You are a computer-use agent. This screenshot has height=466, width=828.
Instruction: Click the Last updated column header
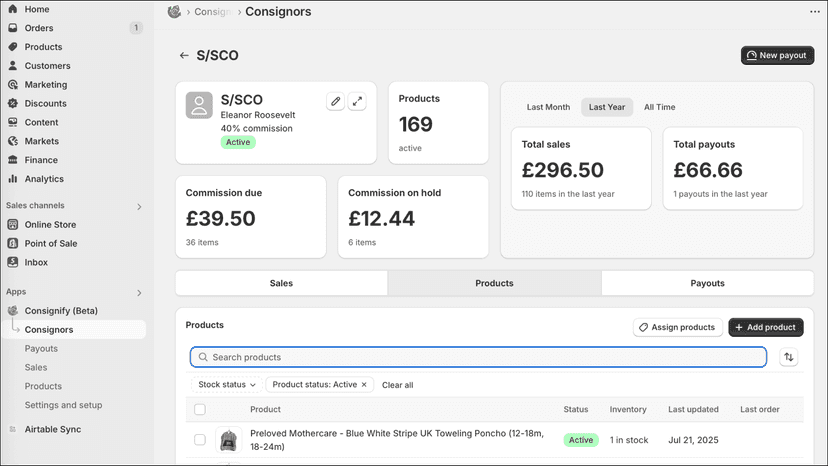693,409
